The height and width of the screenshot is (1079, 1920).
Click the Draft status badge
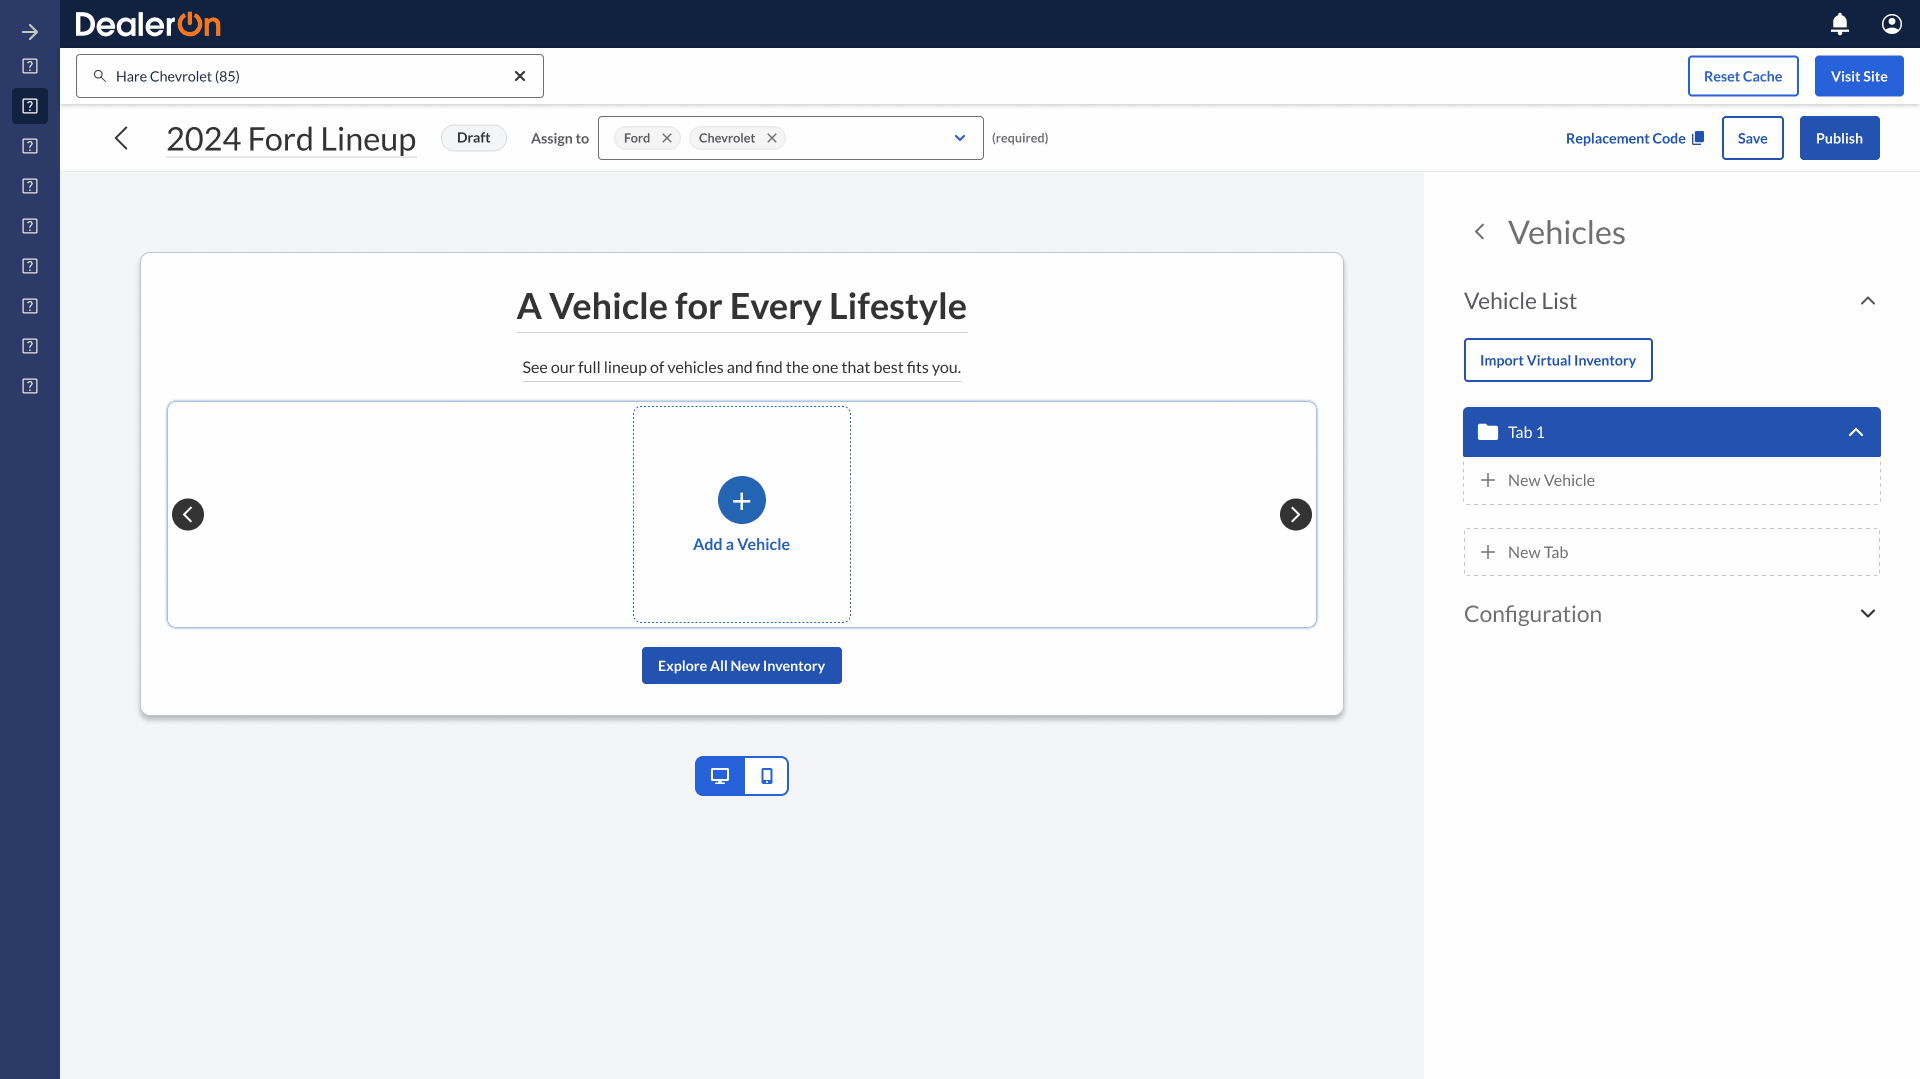[x=473, y=138]
